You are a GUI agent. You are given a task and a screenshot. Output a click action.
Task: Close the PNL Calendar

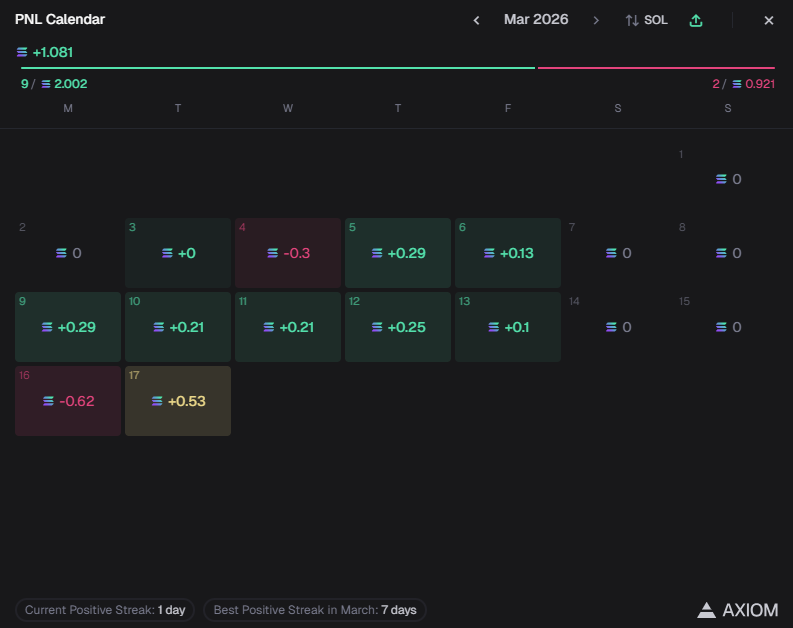coord(769,20)
